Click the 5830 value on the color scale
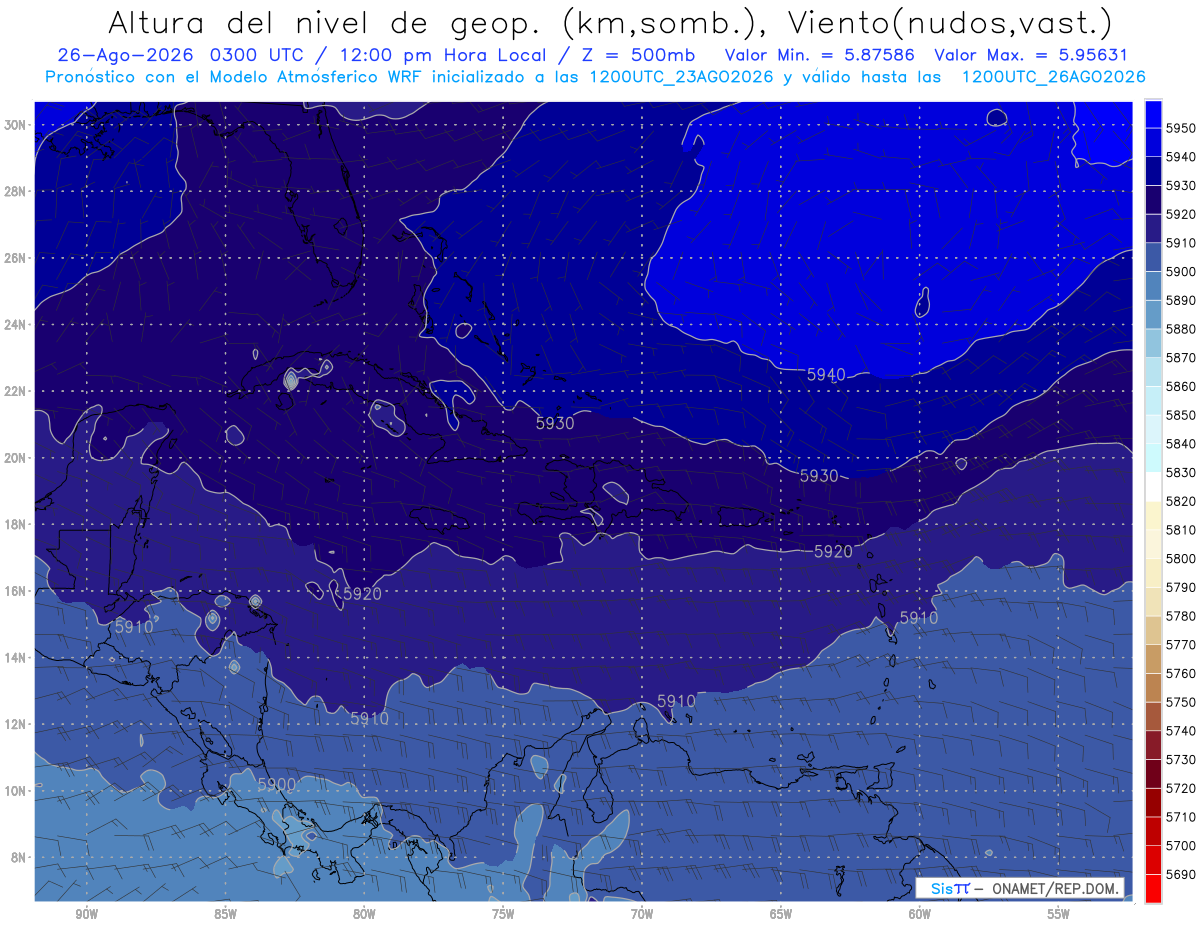Screen dimensions: 1200x927 pos(1181,472)
